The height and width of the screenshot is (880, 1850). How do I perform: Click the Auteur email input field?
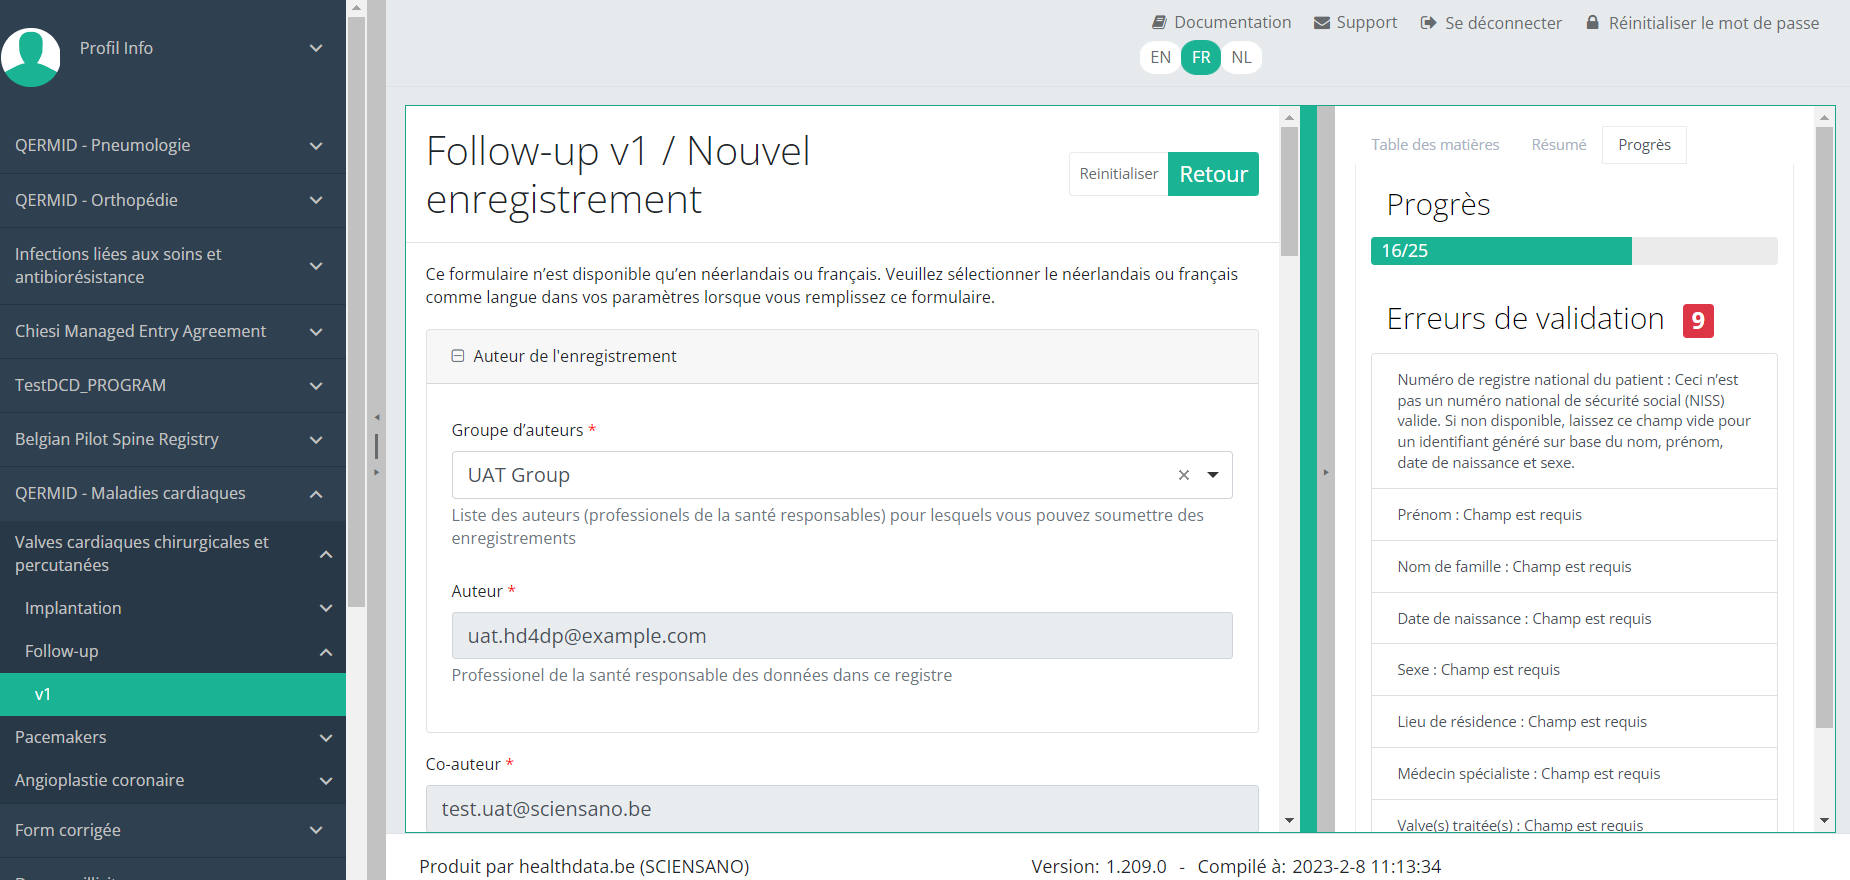(841, 636)
